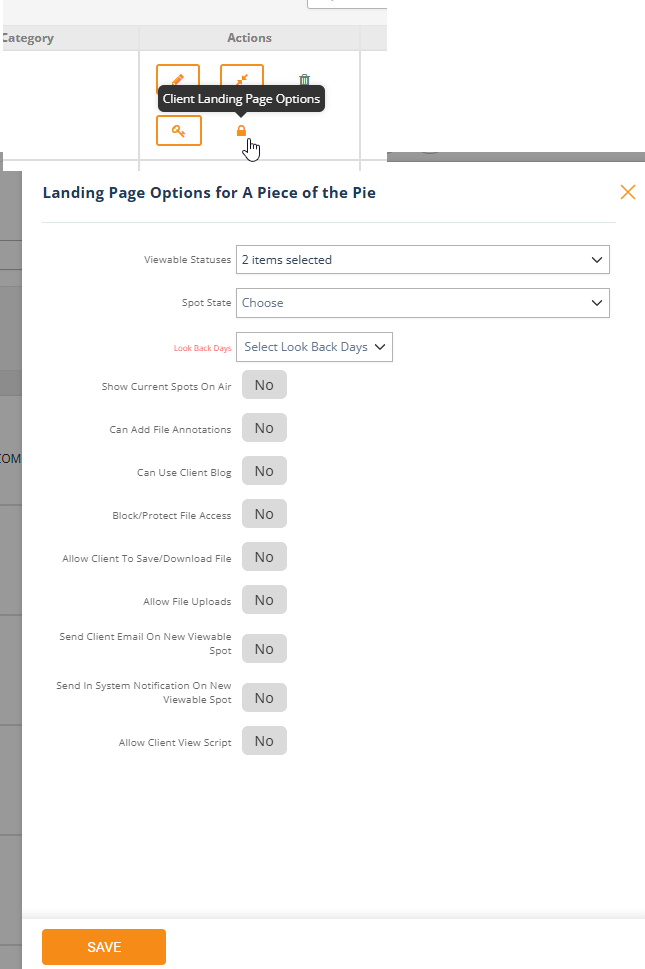Click the key icon button

point(179,130)
